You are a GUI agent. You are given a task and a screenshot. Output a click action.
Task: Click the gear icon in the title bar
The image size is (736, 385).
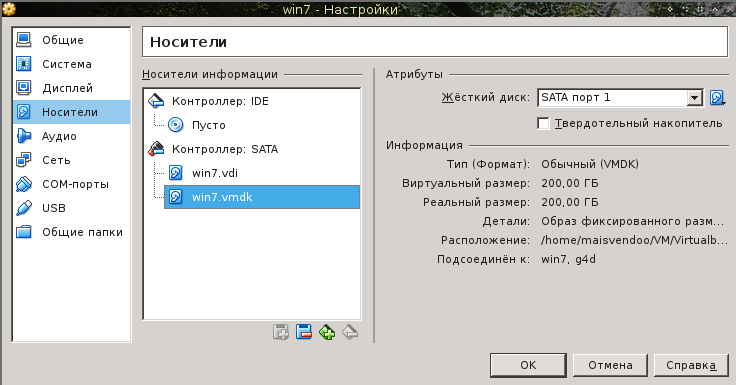click(9, 8)
